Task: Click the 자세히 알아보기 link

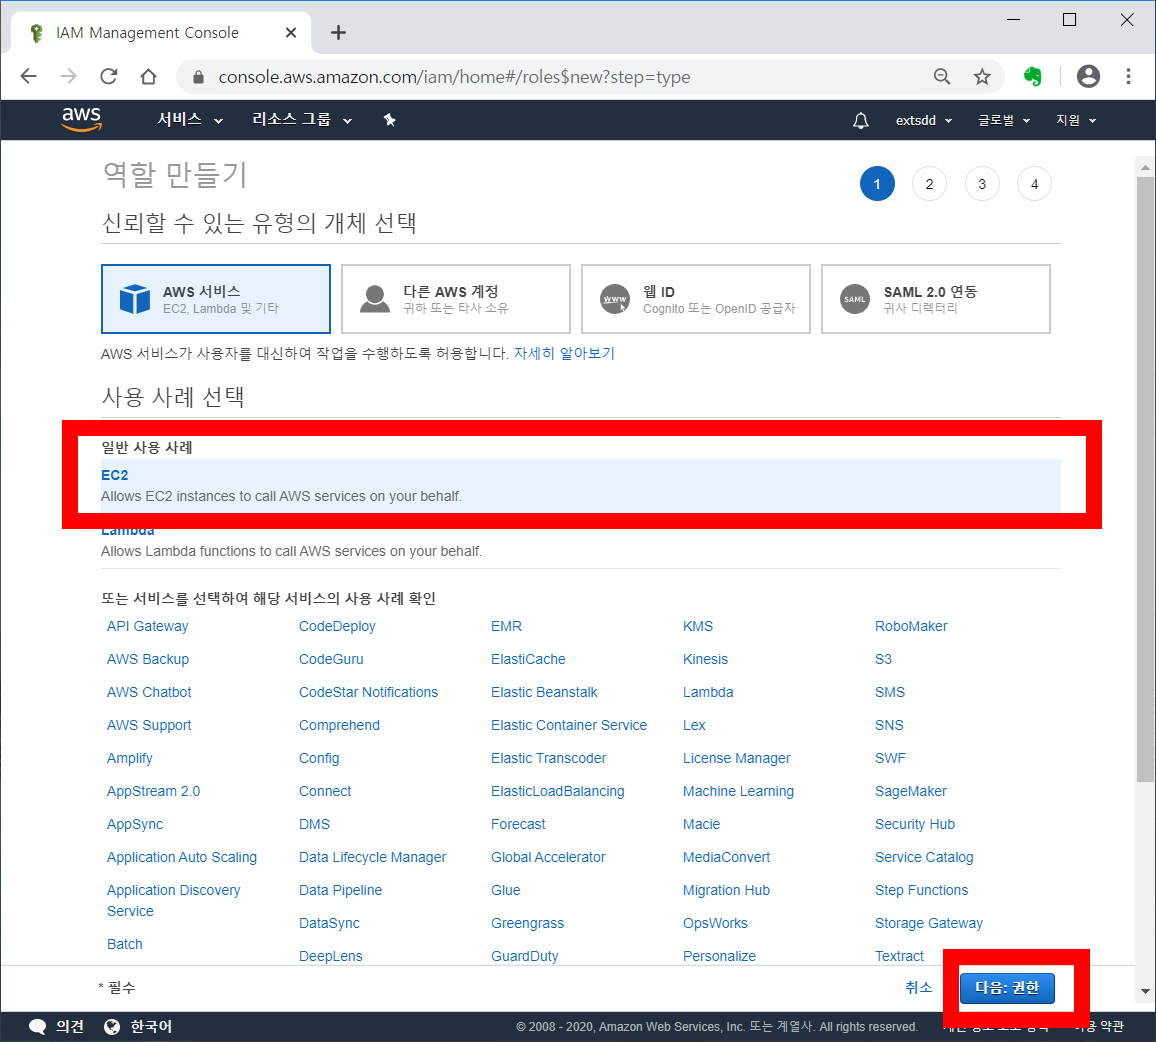Action: tap(564, 353)
